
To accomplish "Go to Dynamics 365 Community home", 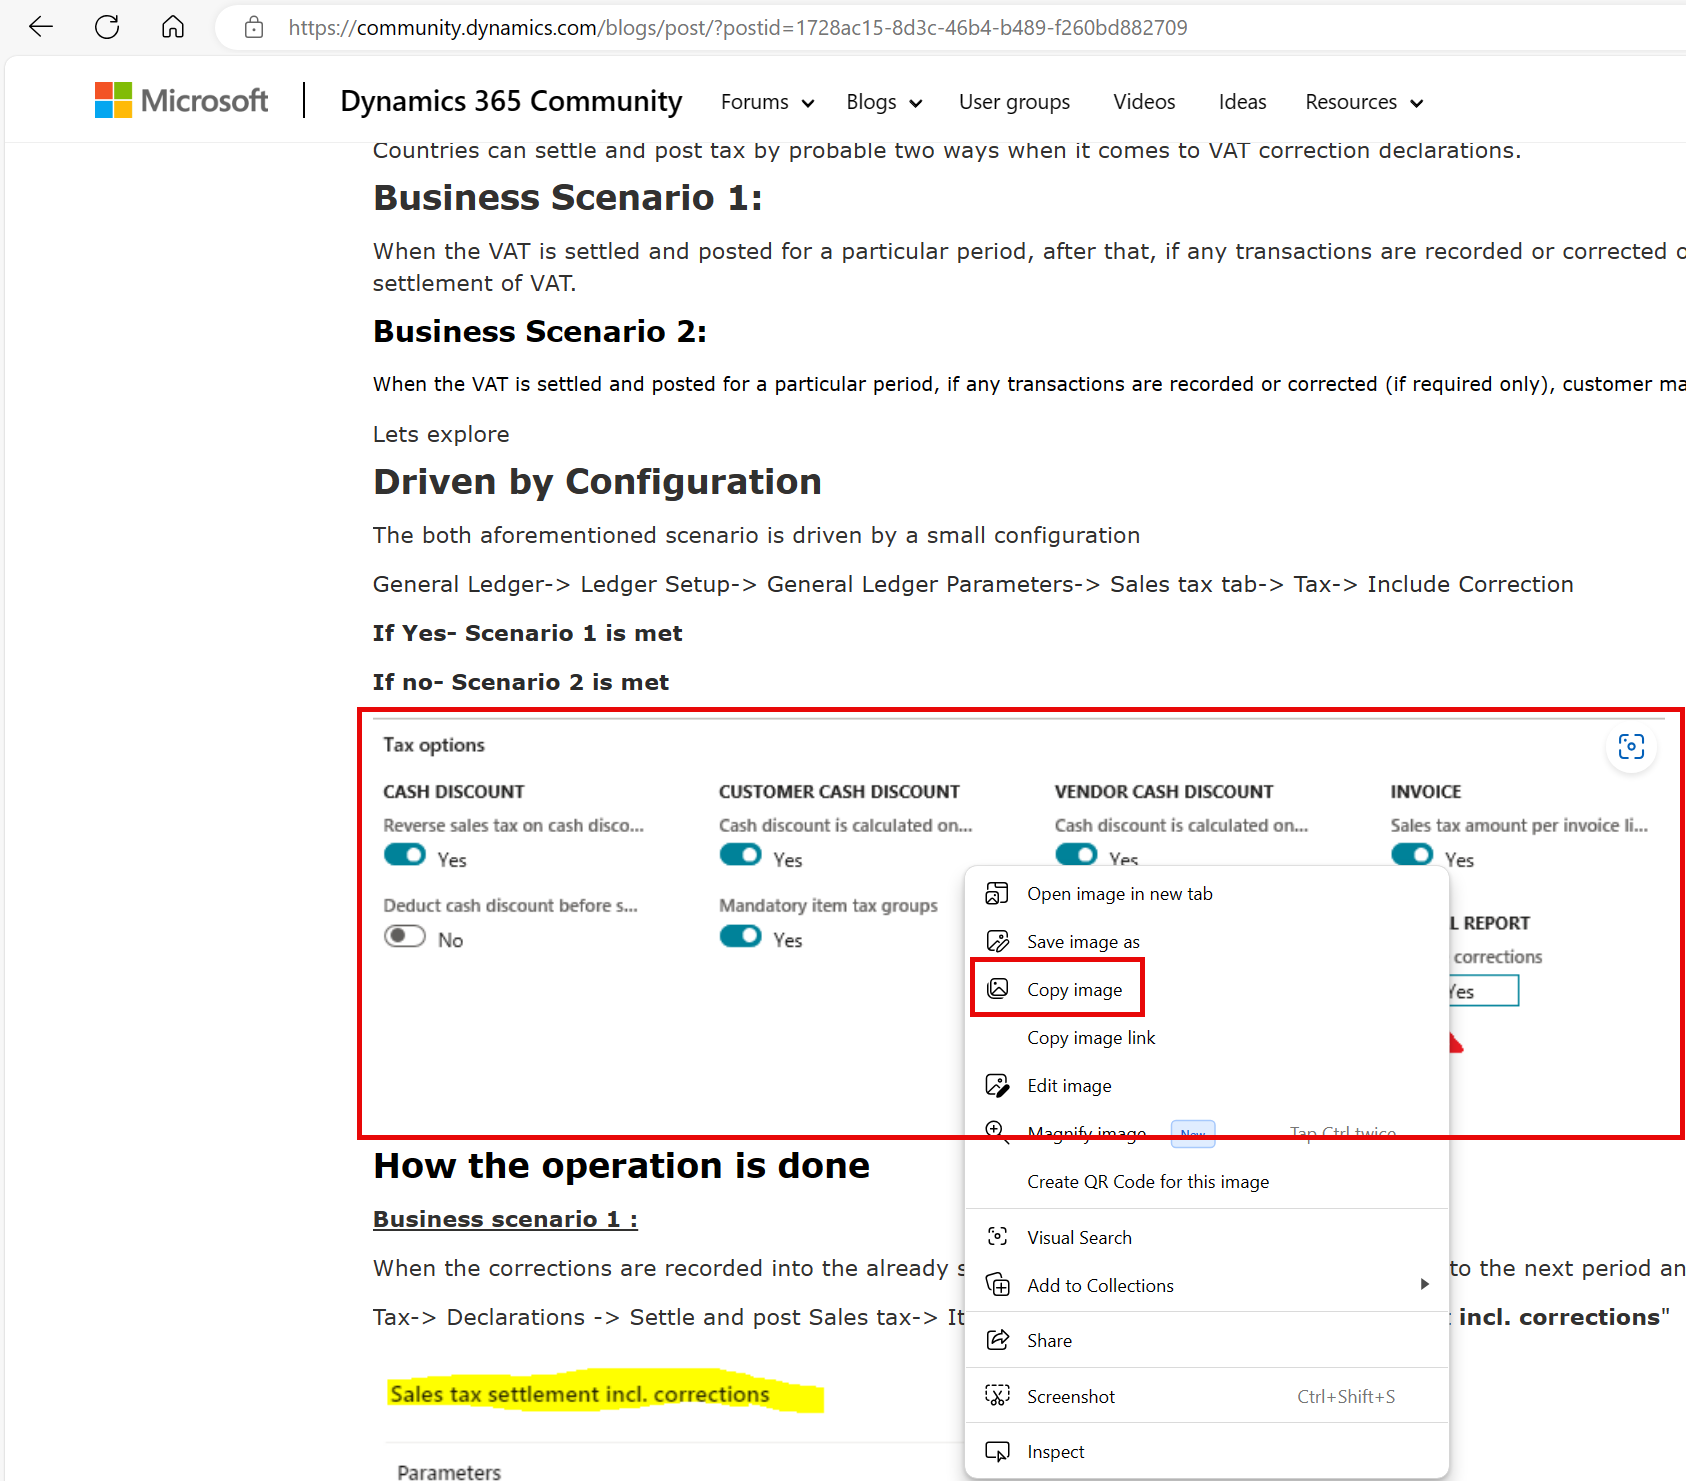I will tap(511, 101).
